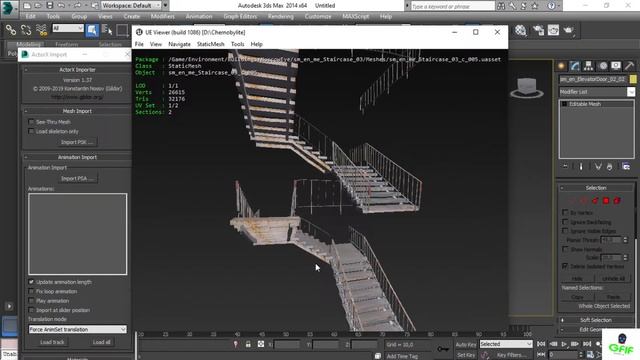Click Remove Modifier trash icon below stack

click(609, 167)
